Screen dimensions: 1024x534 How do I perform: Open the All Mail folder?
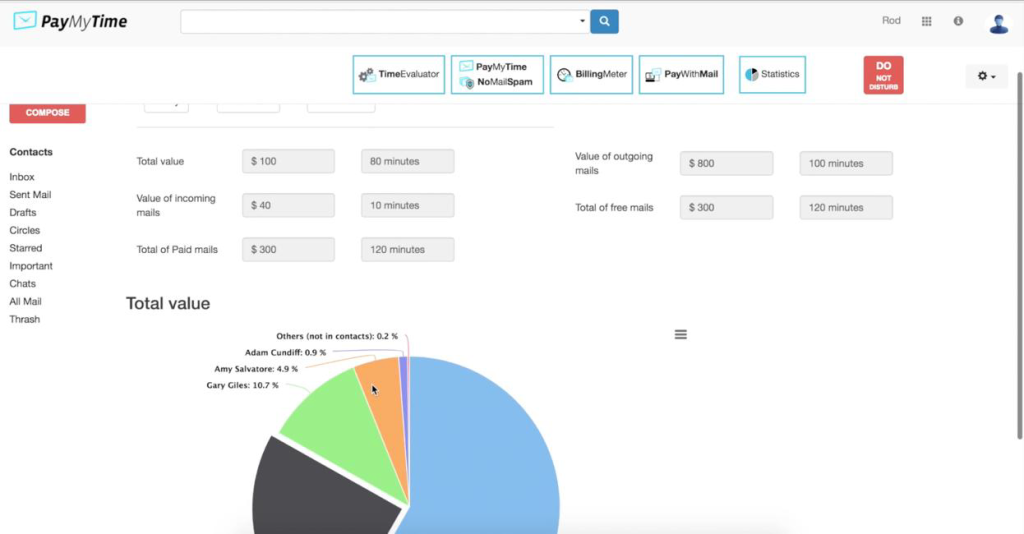tap(25, 301)
